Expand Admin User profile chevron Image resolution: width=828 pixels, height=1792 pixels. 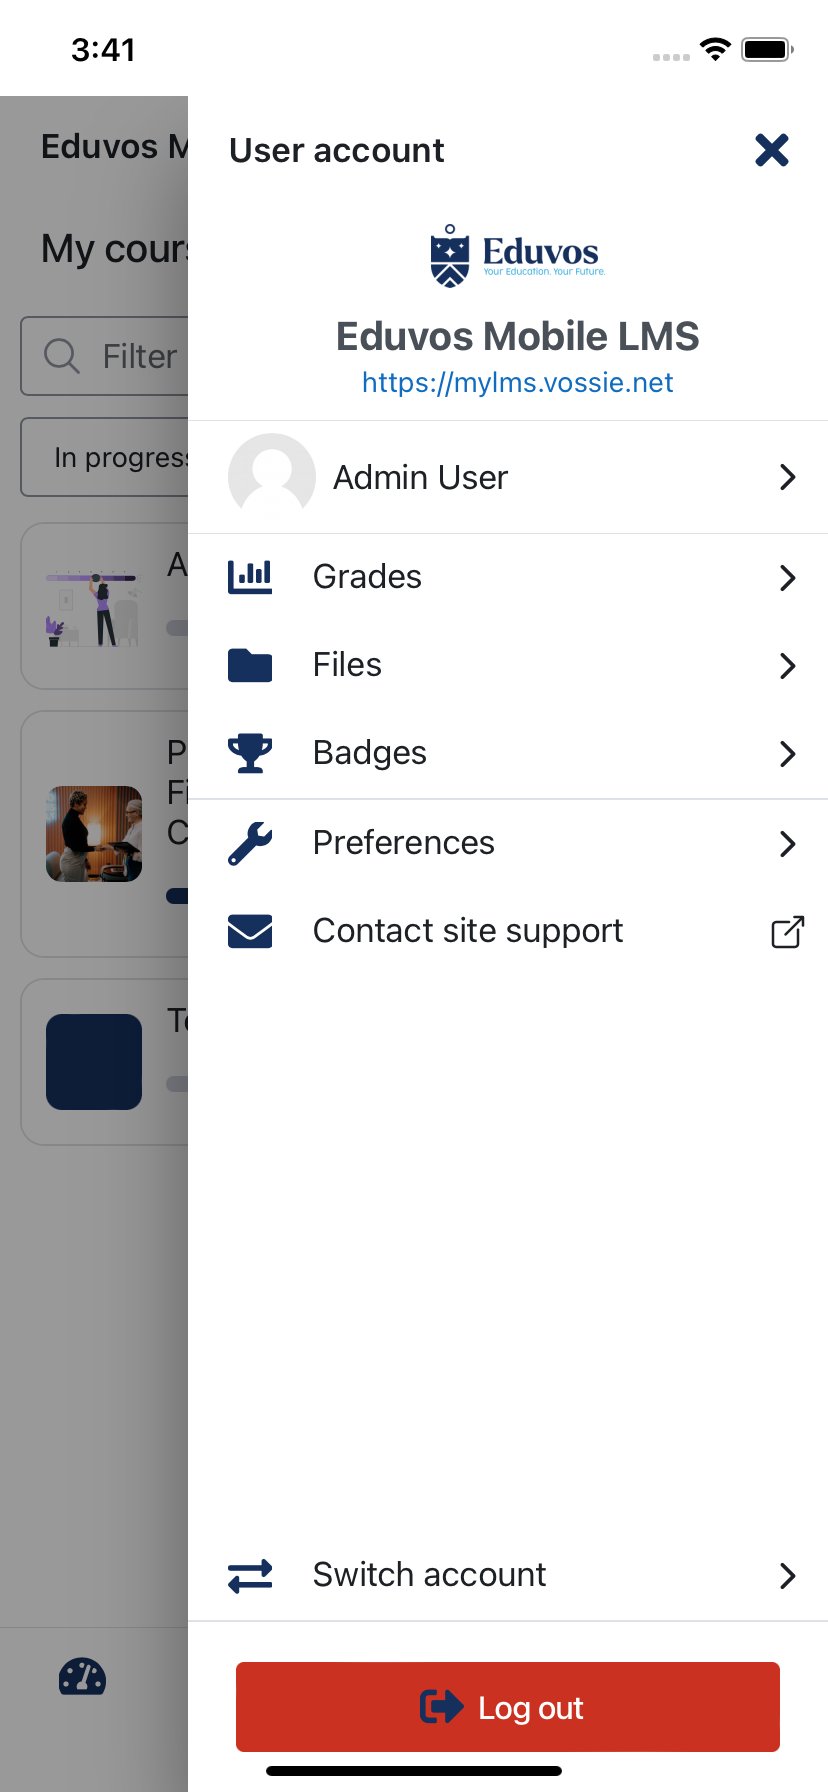787,477
